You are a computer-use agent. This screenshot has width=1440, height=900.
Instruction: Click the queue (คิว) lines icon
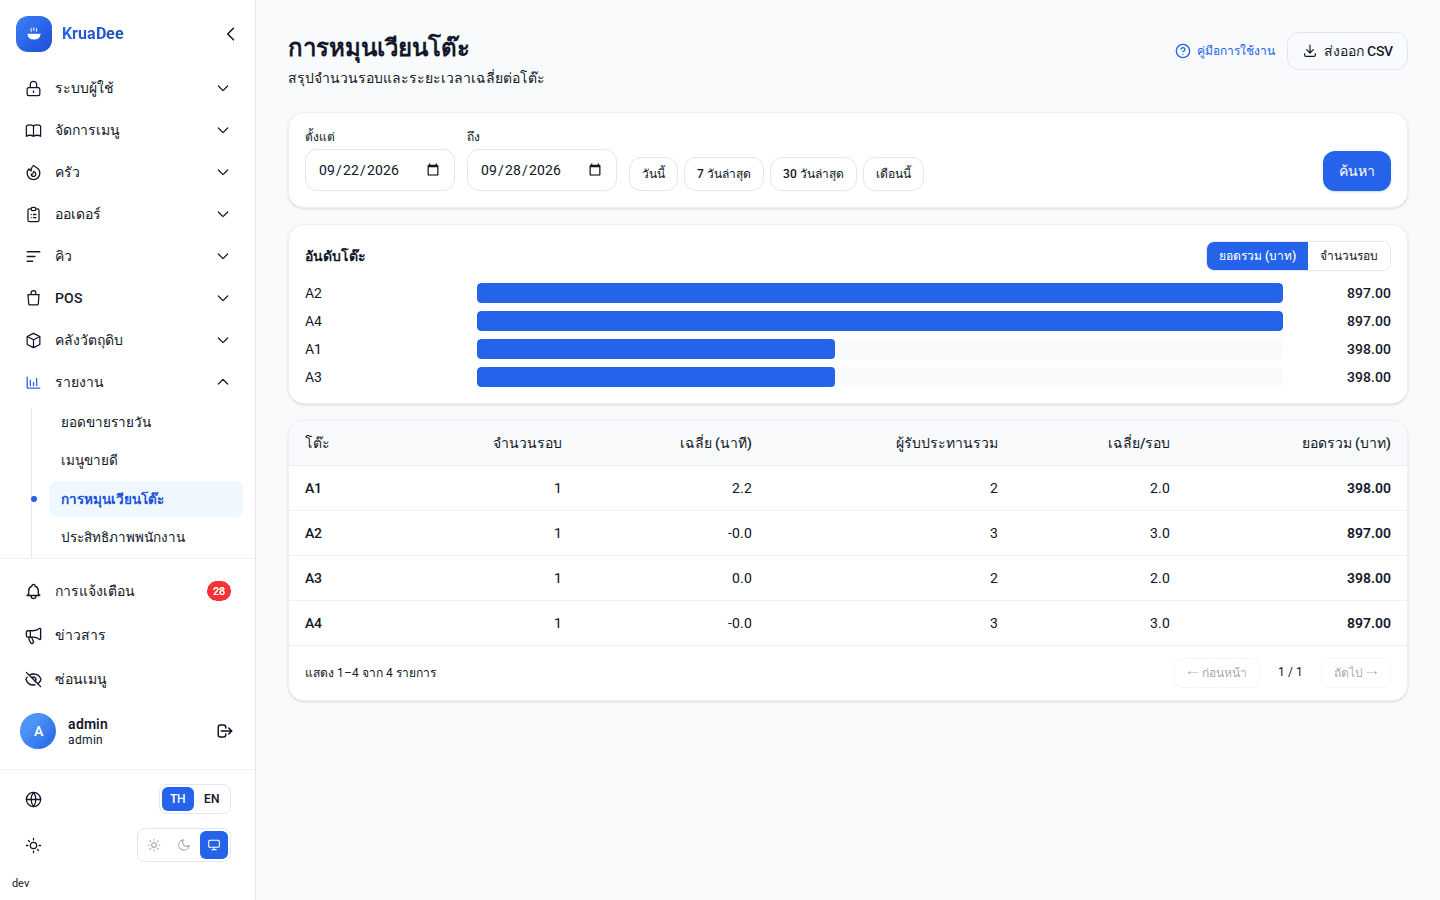(34, 256)
